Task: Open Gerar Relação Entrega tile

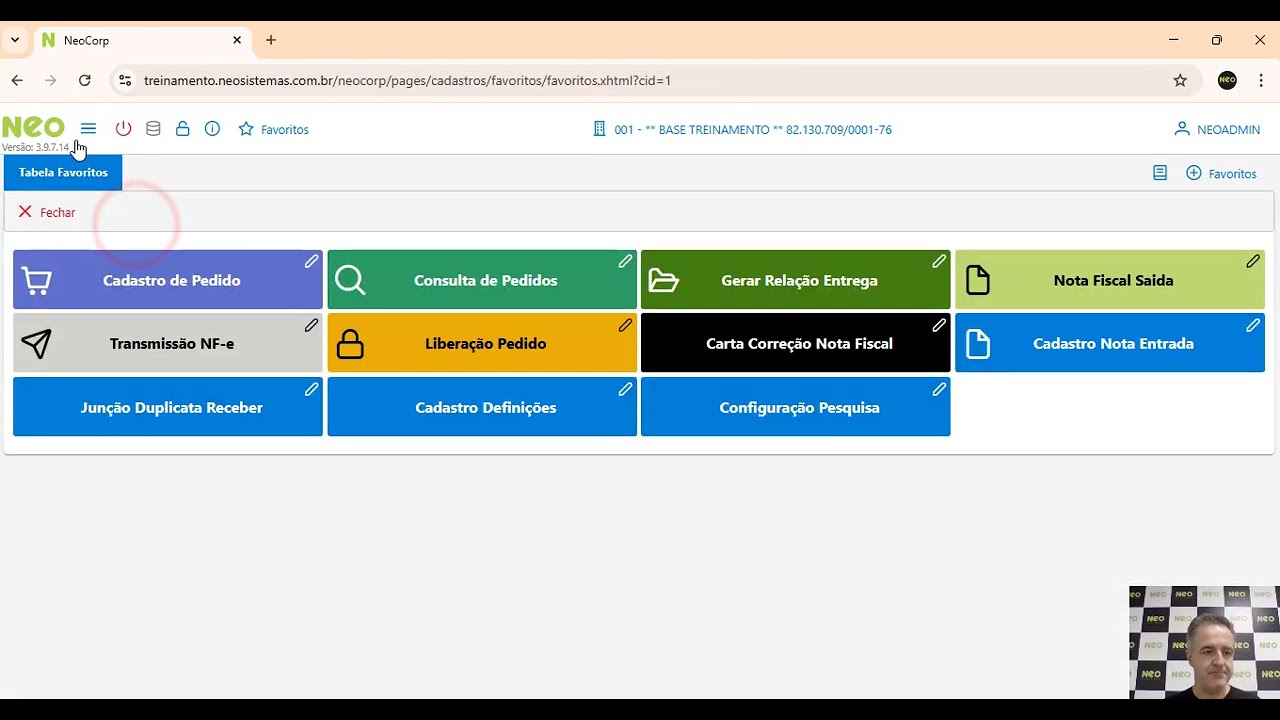Action: pyautogui.click(x=796, y=280)
